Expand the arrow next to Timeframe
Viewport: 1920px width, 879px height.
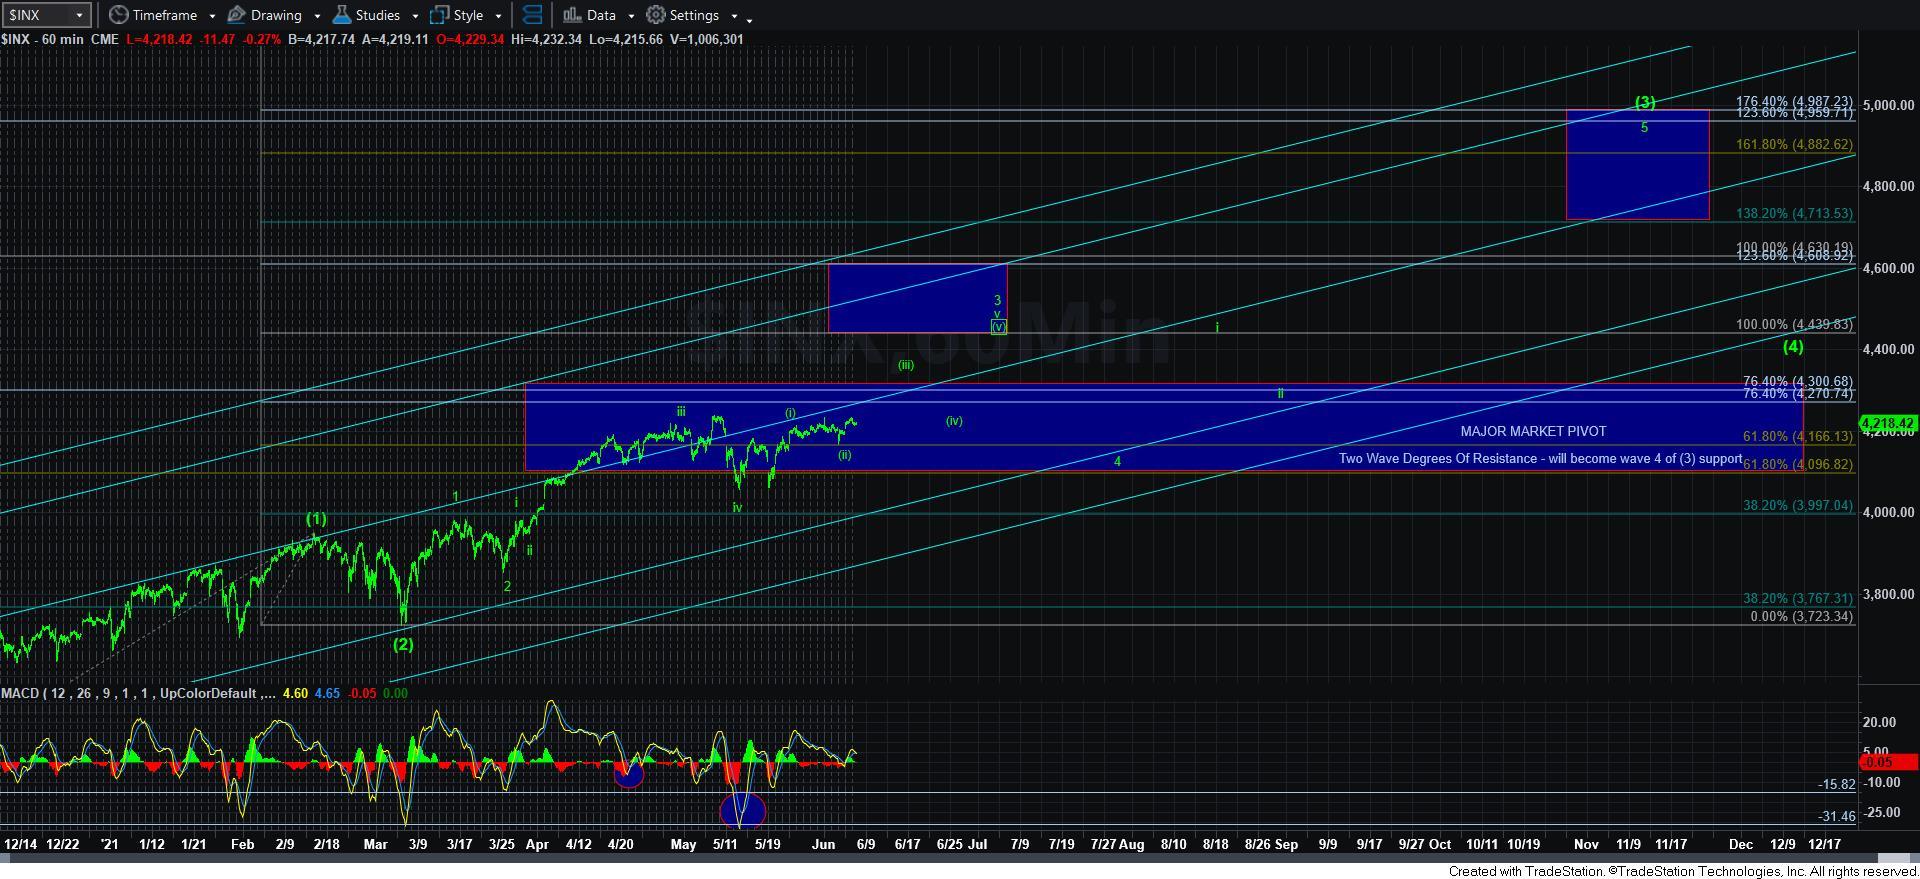click(x=212, y=16)
